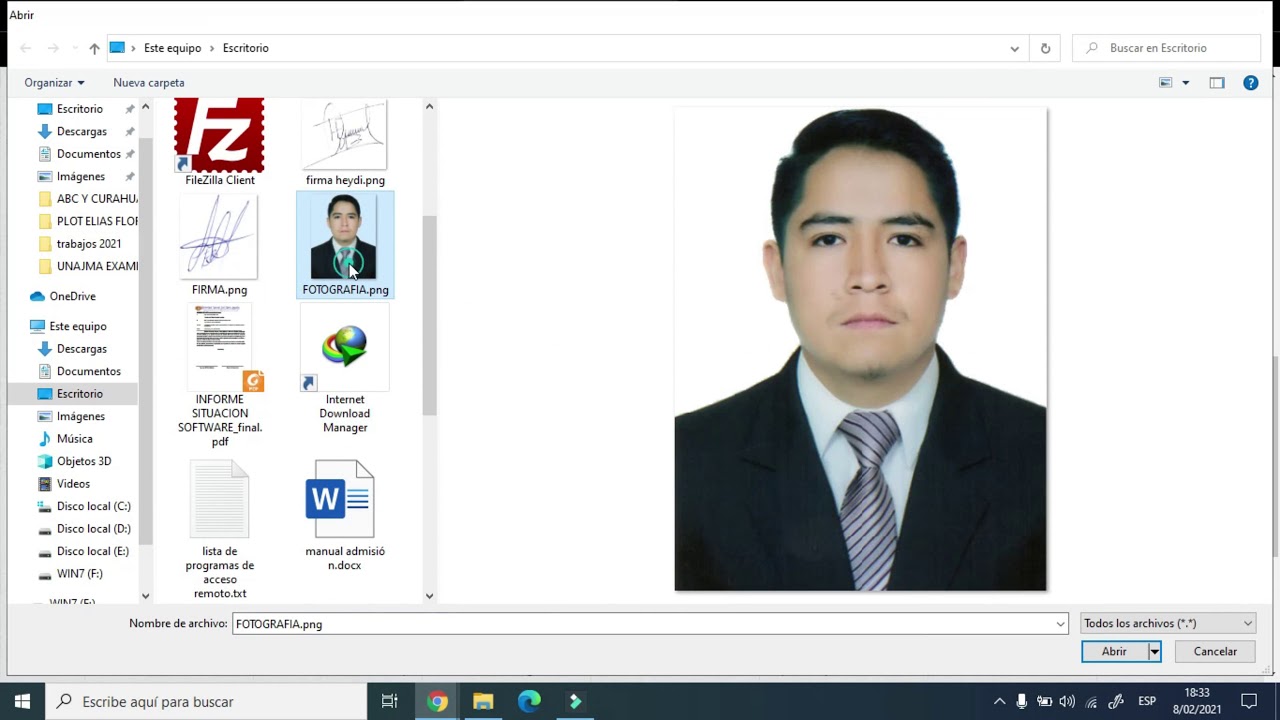The height and width of the screenshot is (720, 1280).
Task: Select Este equipo in address breadcrumb
Action: 172,48
